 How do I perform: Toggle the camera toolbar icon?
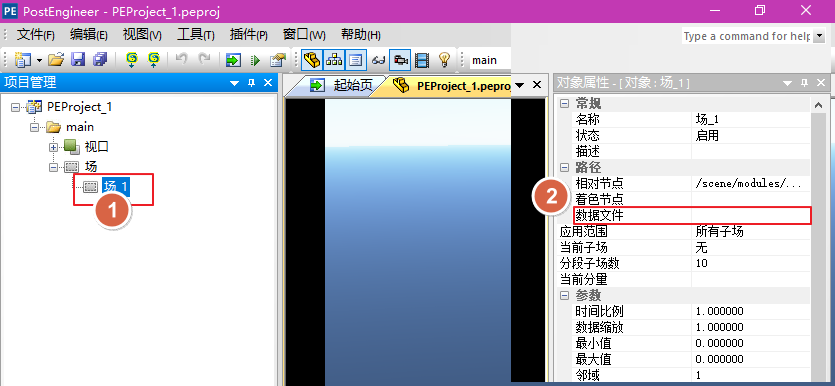coord(400,60)
